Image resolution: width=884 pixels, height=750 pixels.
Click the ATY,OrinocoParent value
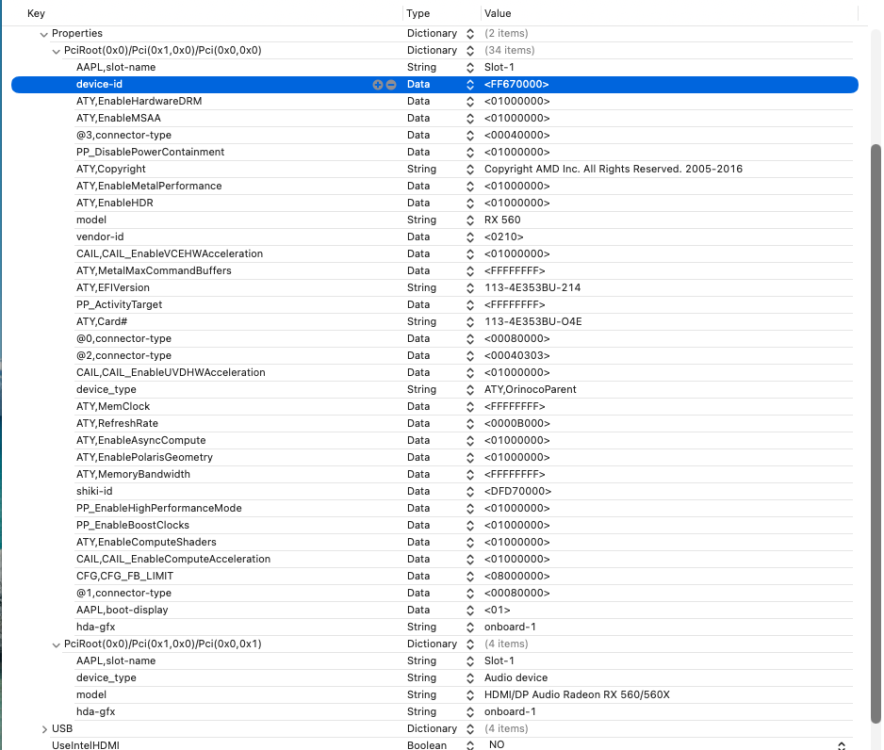click(x=531, y=389)
